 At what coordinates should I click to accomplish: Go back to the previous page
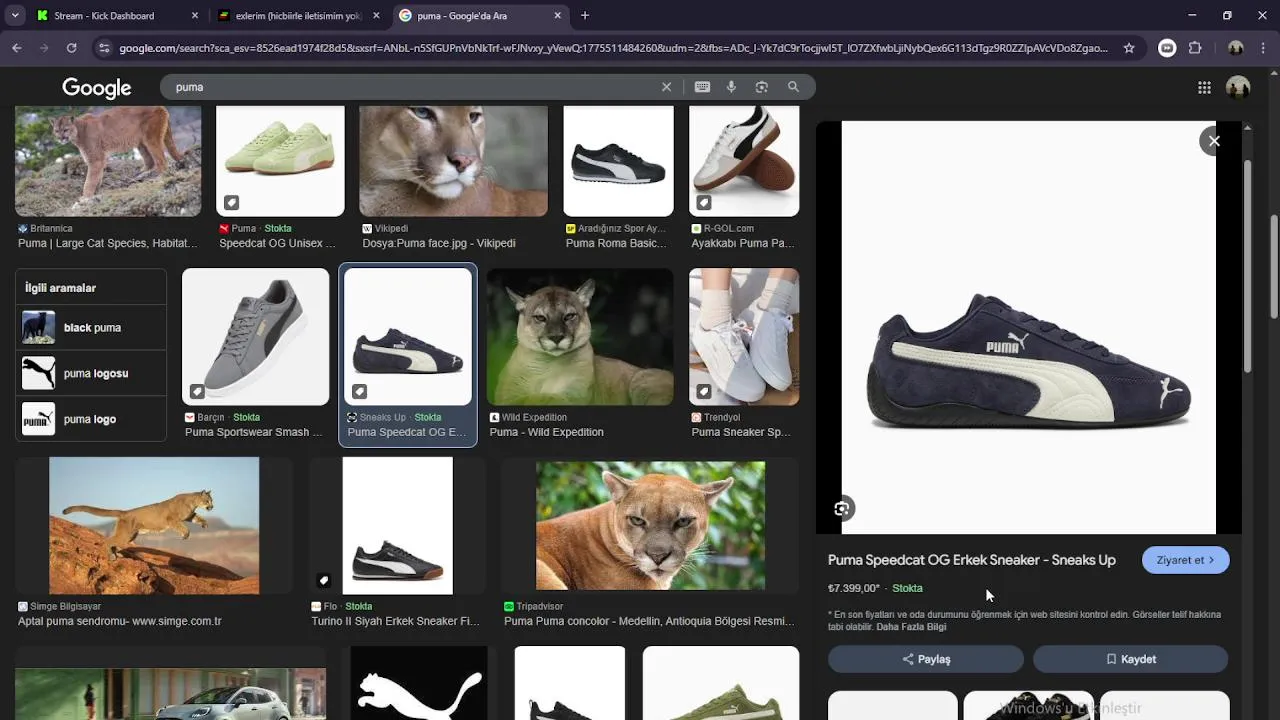click(x=17, y=47)
